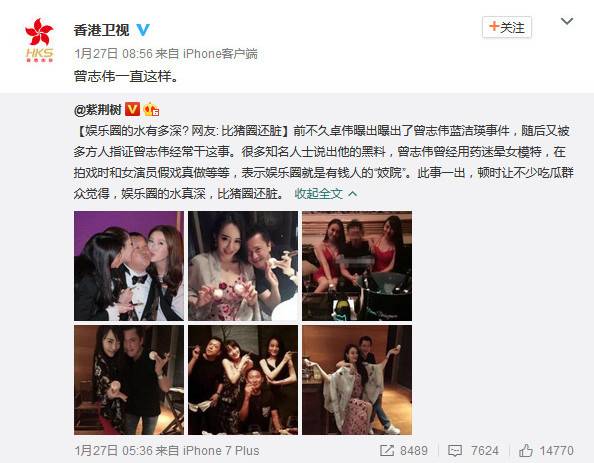Click the membership crown badge icon
Viewport: 594px width, 463px height.
pyautogui.click(x=151, y=109)
